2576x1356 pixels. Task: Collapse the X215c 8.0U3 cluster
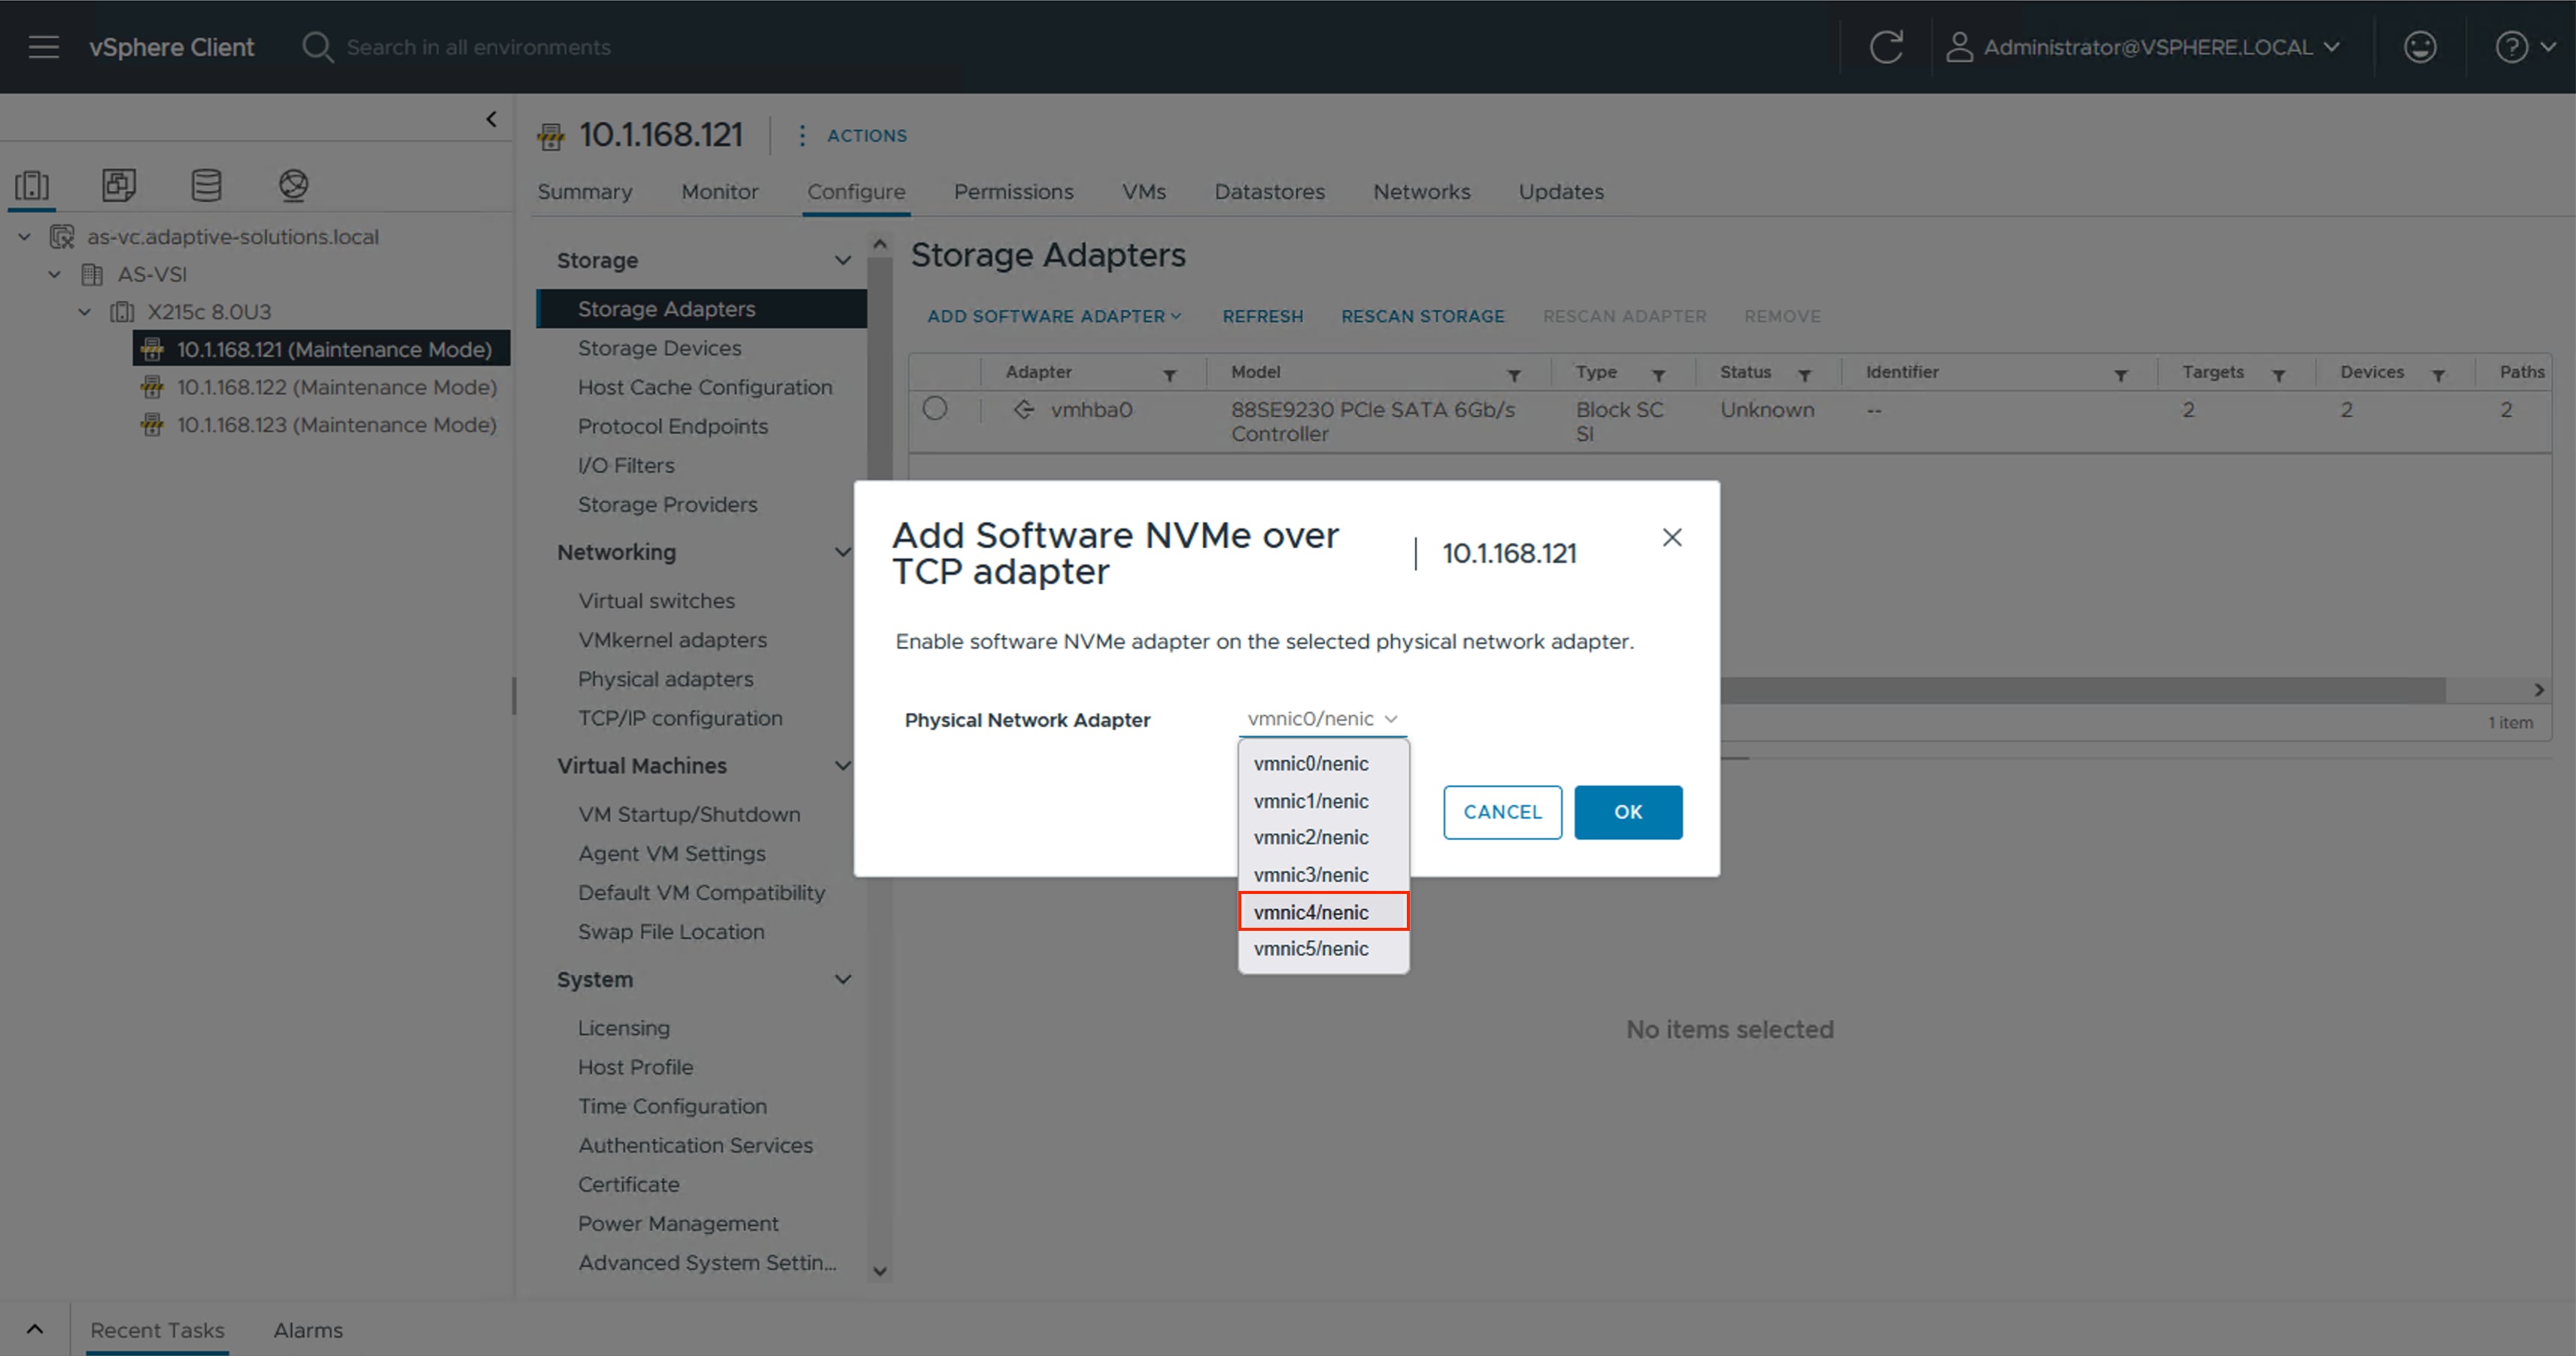(x=85, y=311)
